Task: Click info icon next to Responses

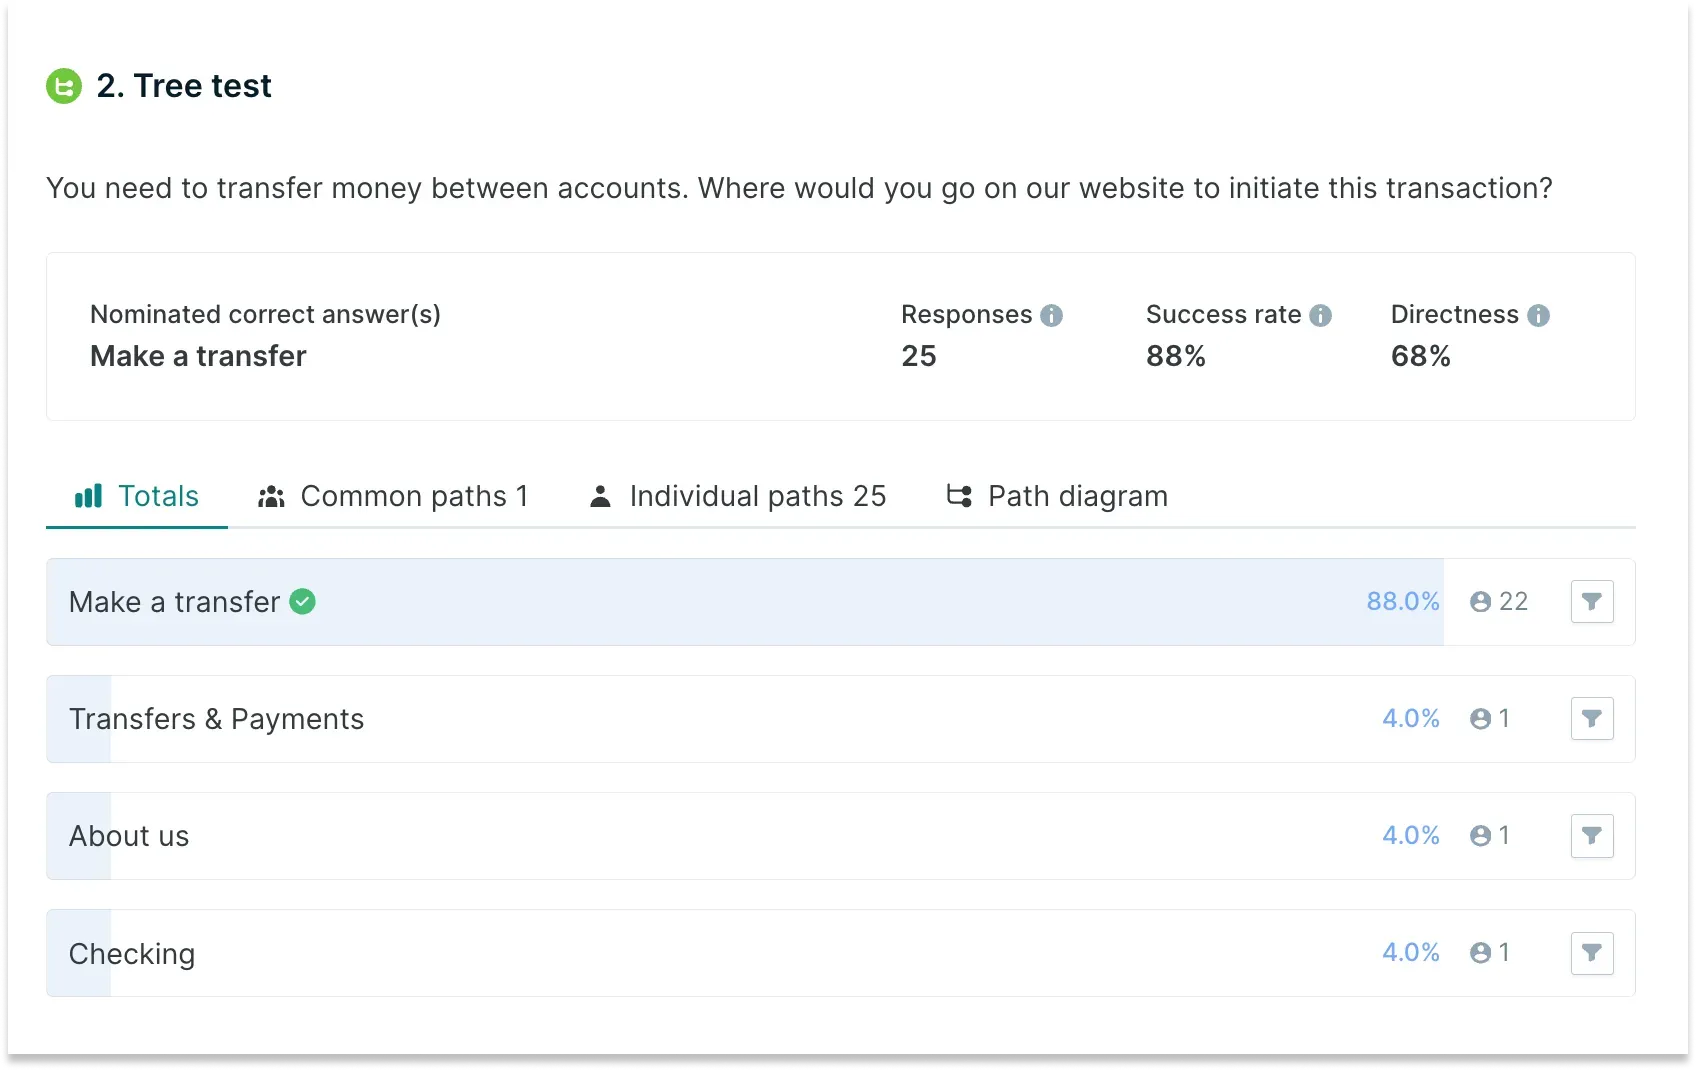Action: tap(1051, 316)
